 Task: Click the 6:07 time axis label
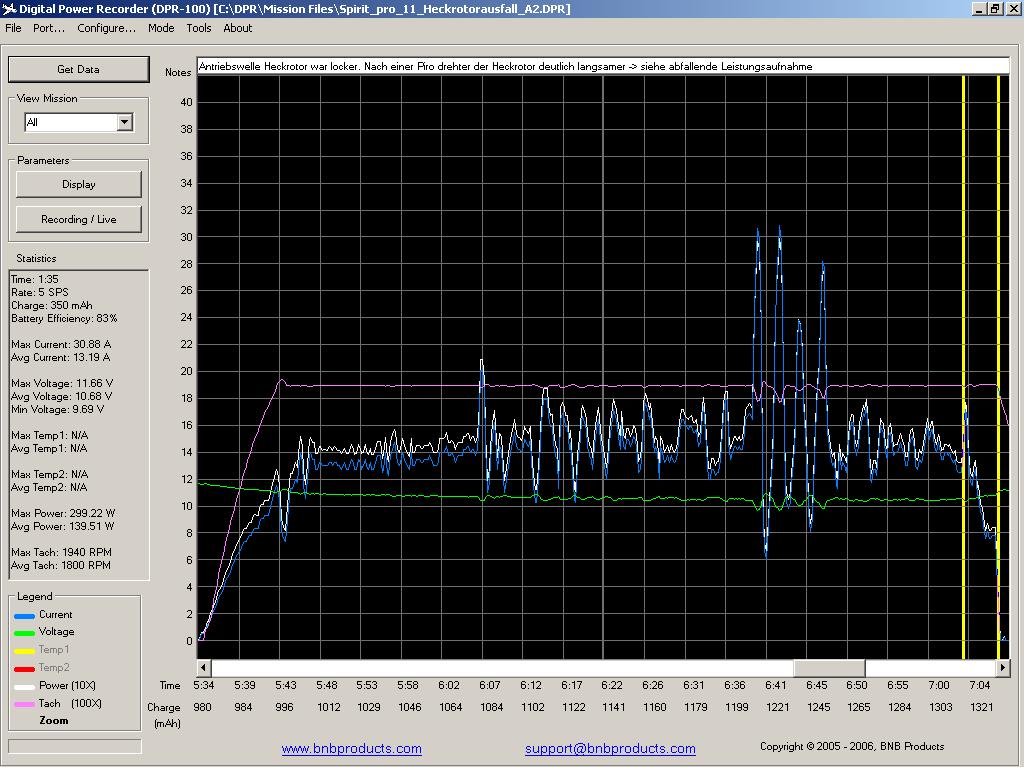(x=490, y=685)
